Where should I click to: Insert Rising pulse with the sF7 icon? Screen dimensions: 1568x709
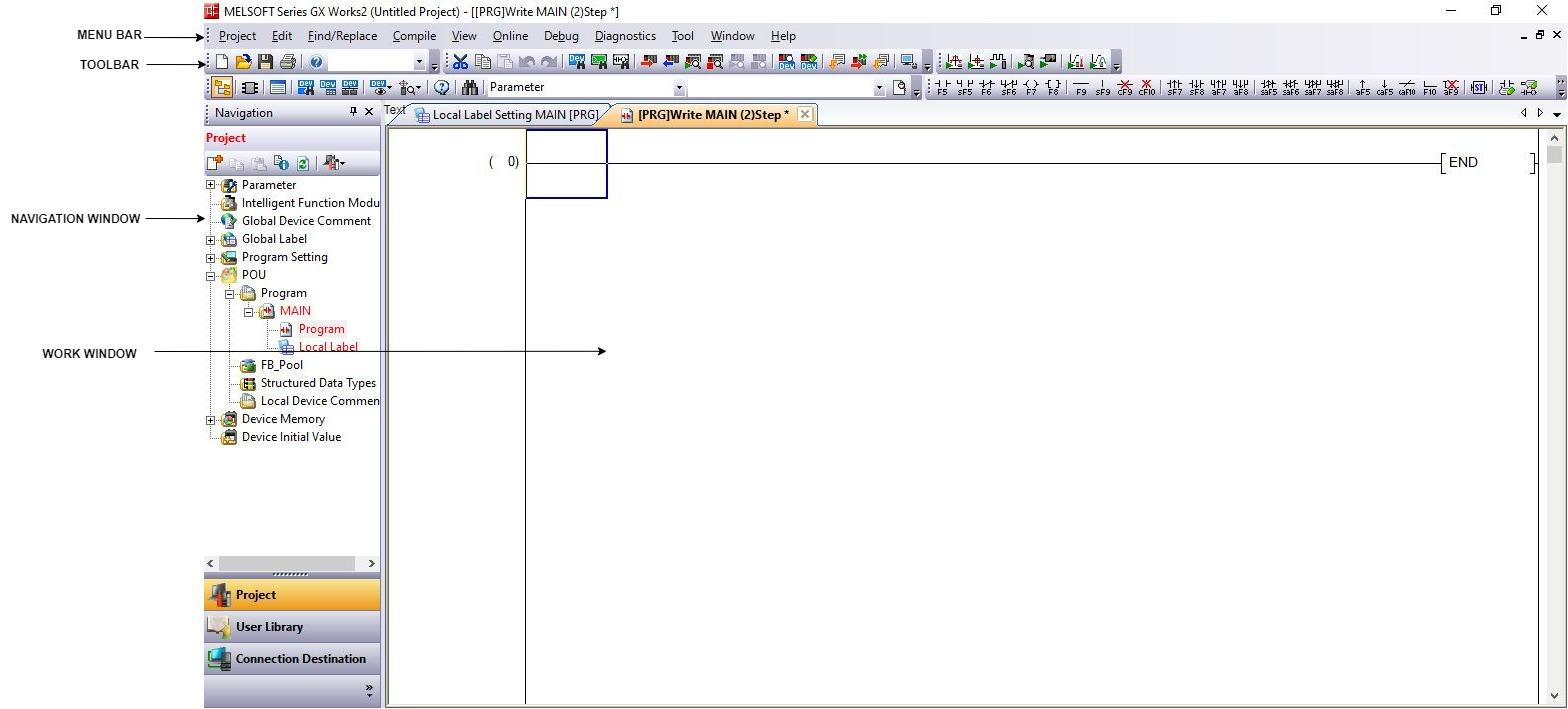(x=1175, y=88)
